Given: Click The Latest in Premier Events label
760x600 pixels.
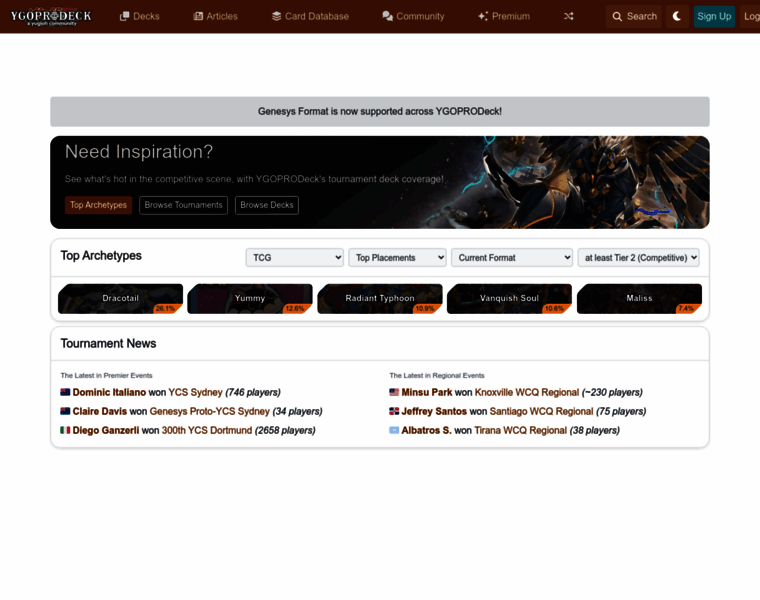Looking at the screenshot, I should [x=106, y=376].
